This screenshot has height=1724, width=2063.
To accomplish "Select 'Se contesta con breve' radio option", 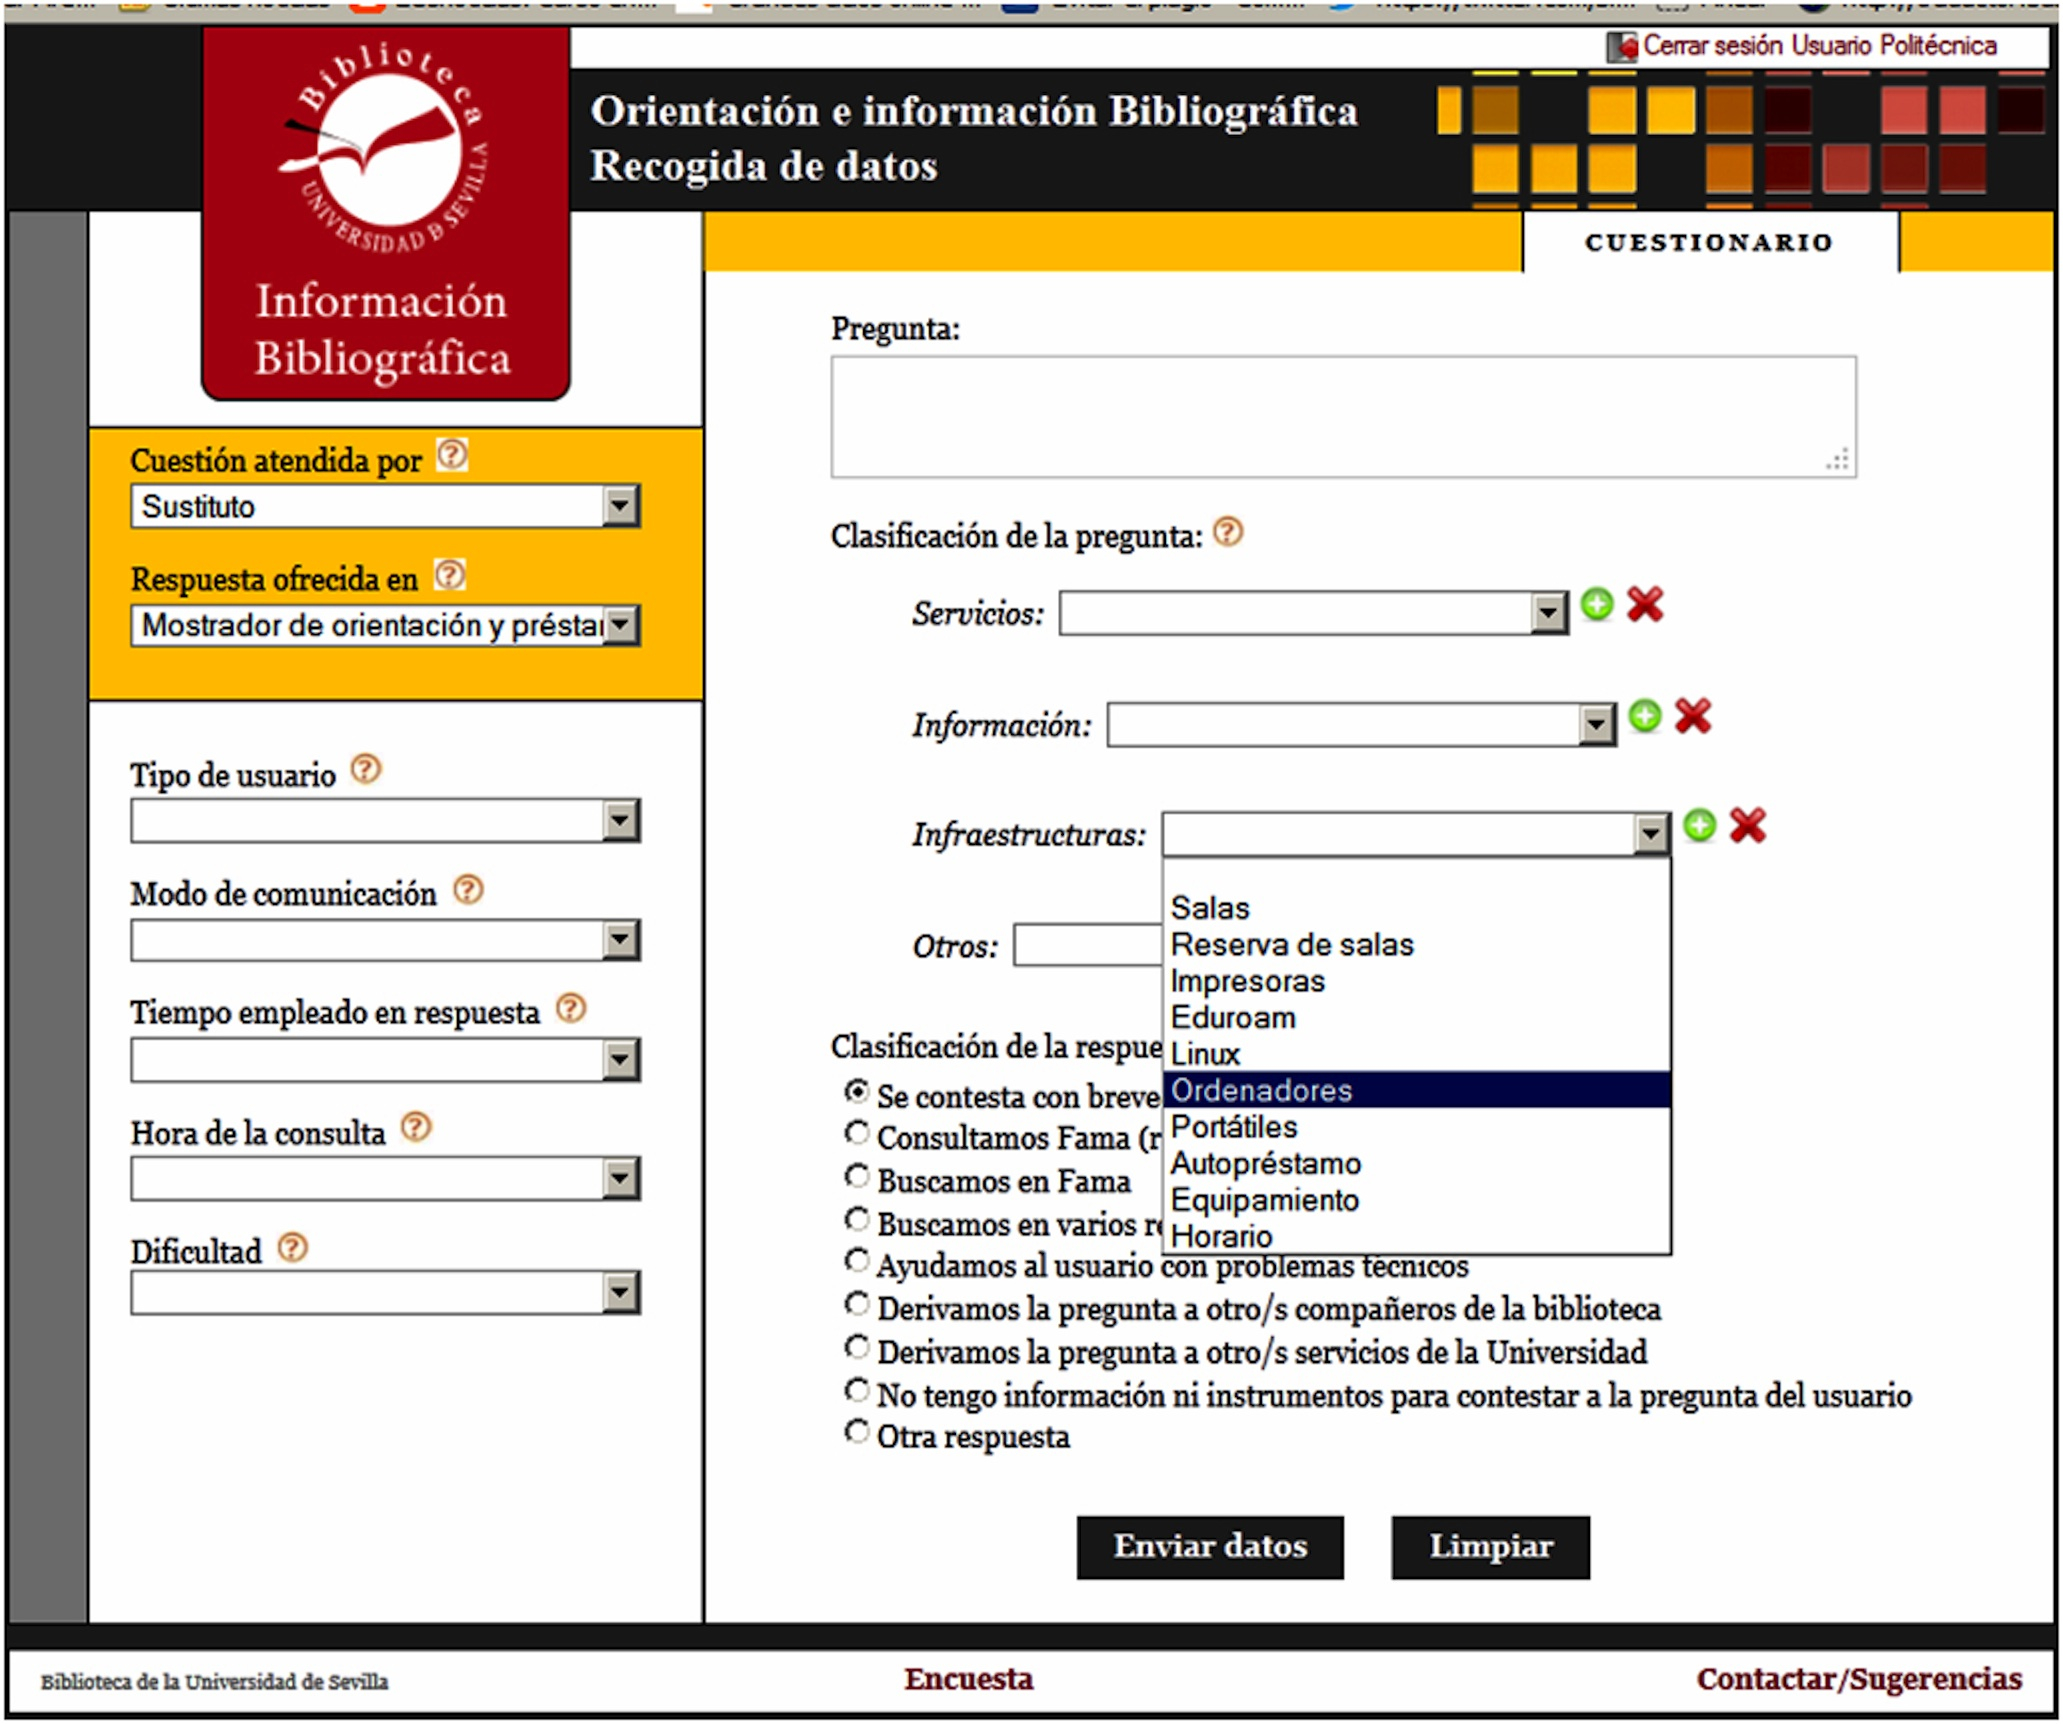I will [x=856, y=1091].
